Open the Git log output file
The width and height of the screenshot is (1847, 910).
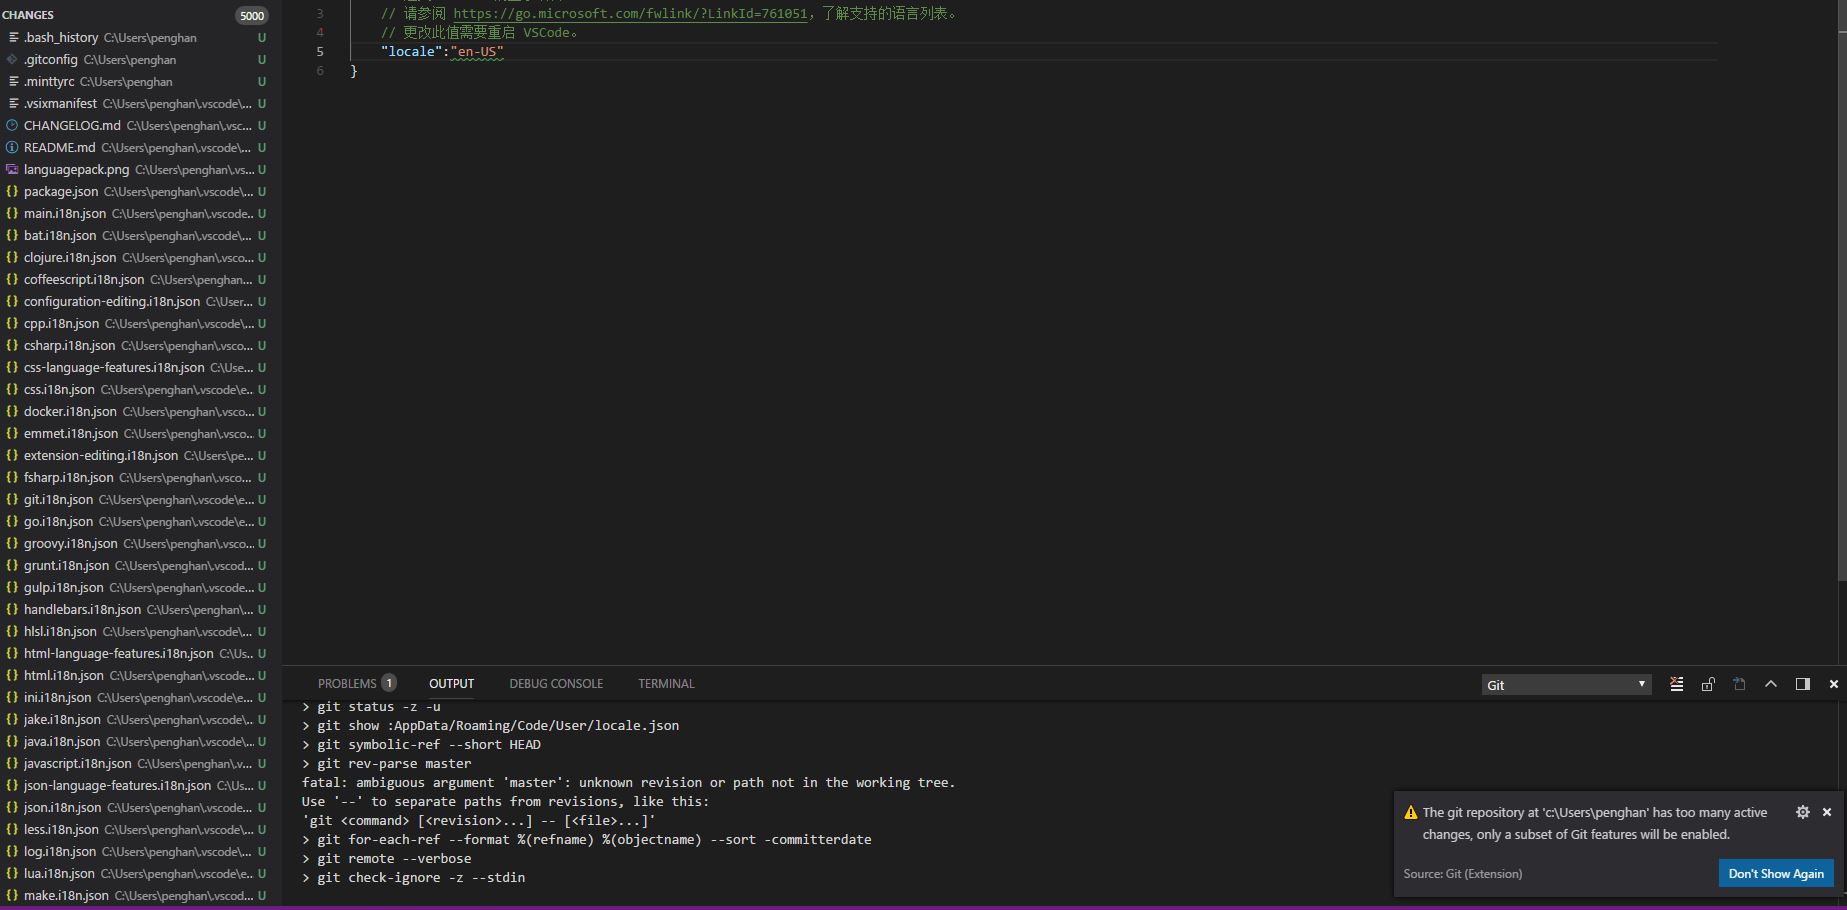pos(1739,684)
